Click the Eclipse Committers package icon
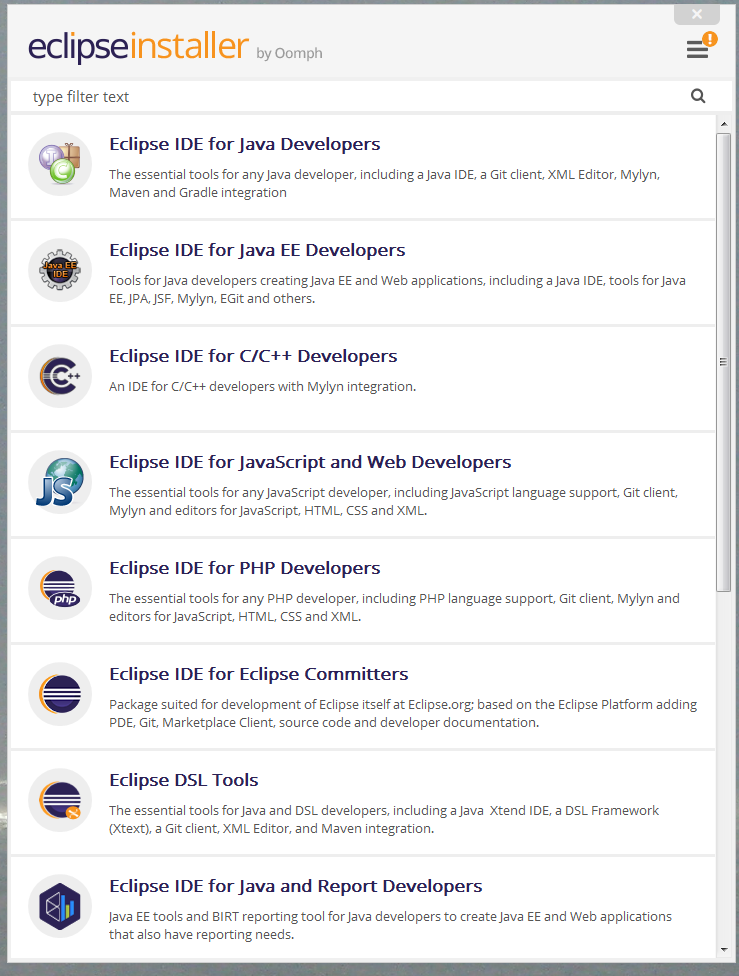 pos(60,694)
